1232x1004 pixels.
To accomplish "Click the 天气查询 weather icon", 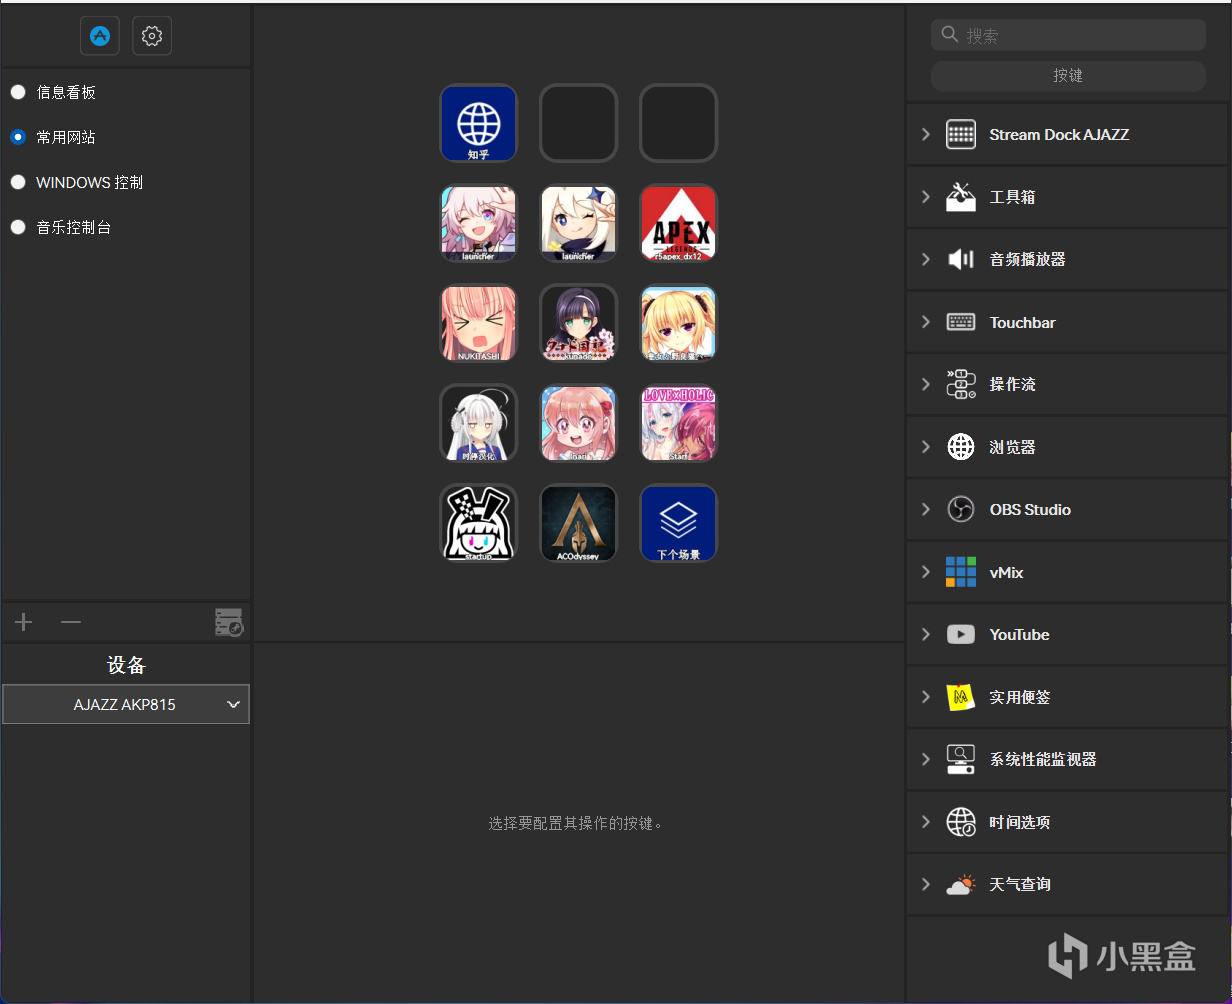I will 961,884.
